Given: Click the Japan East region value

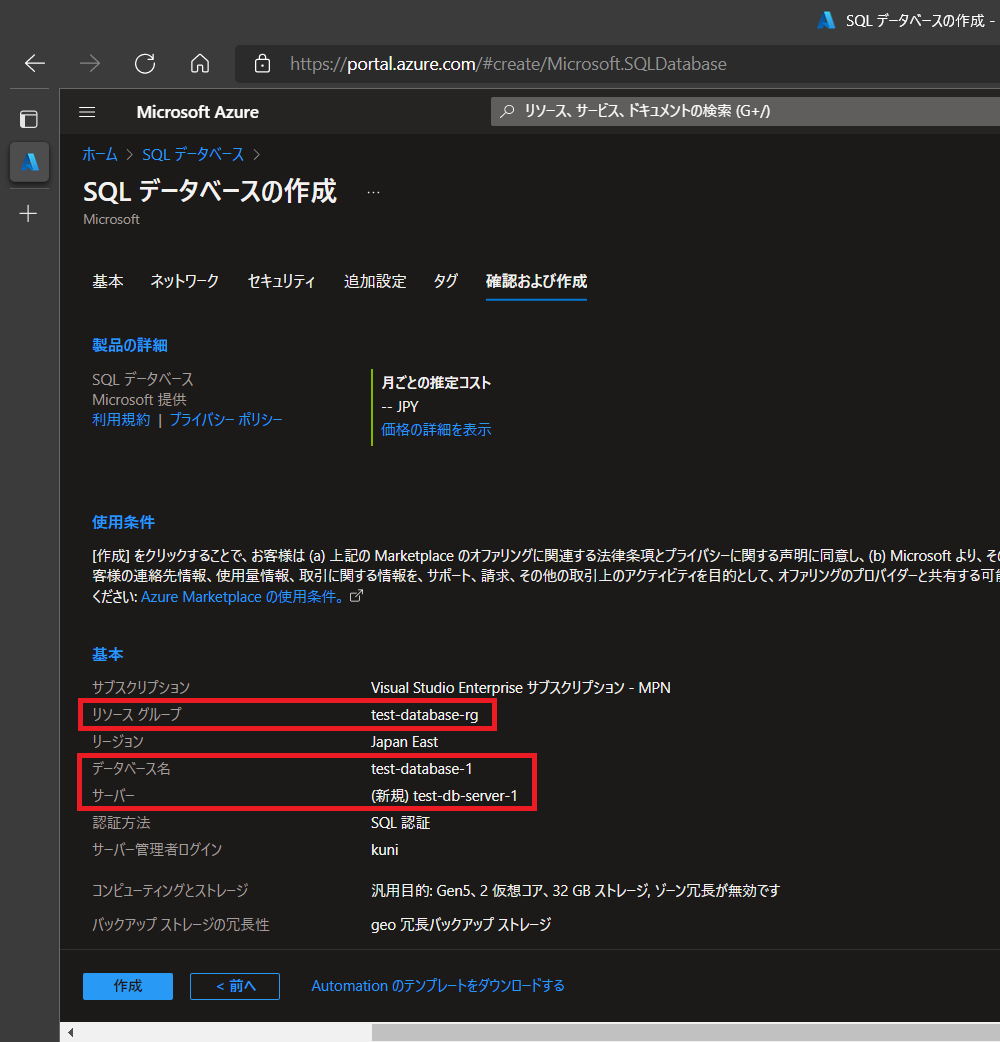Looking at the screenshot, I should tap(404, 742).
